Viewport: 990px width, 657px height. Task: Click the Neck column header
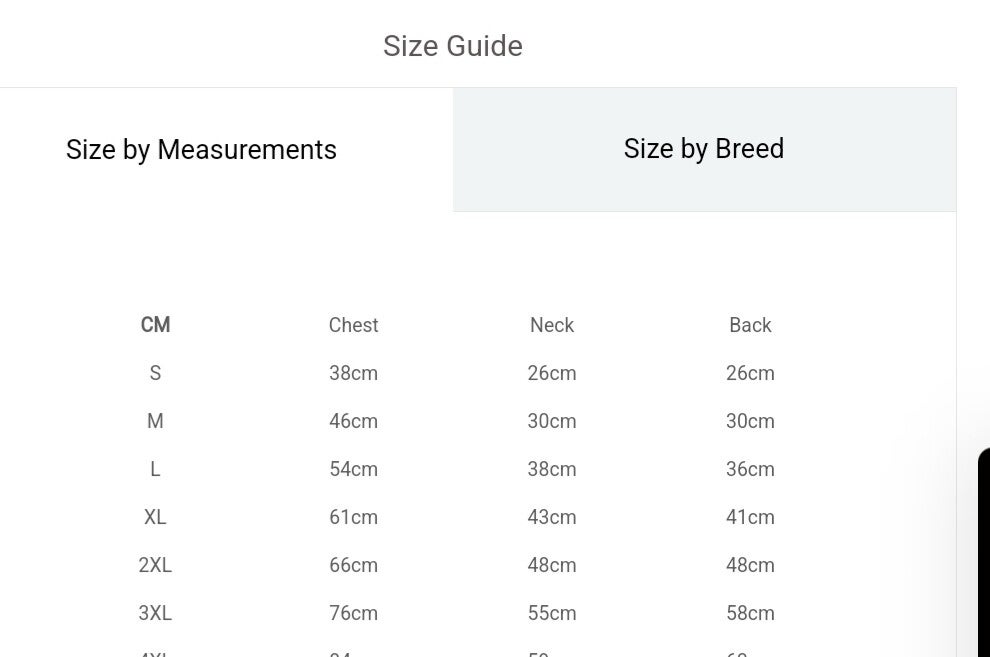552,325
